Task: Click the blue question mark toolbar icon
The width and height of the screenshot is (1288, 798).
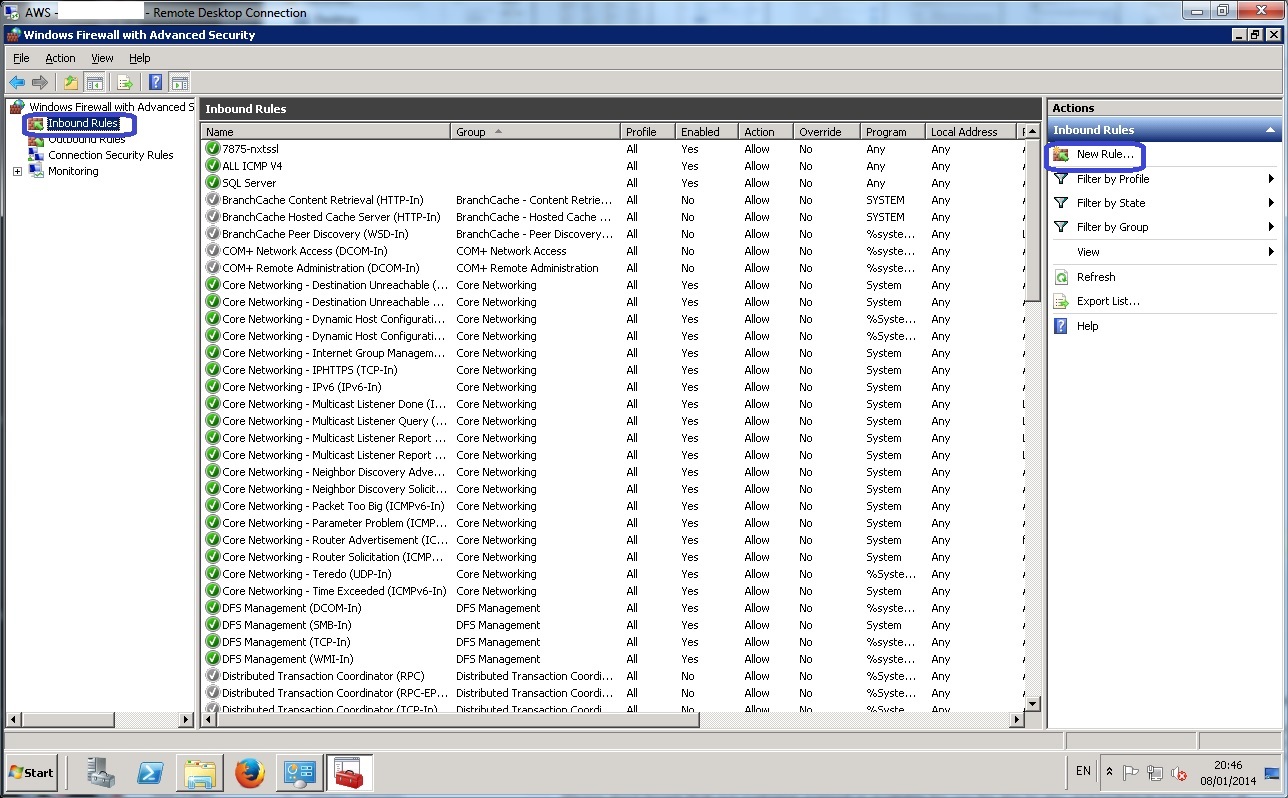Action: (155, 83)
